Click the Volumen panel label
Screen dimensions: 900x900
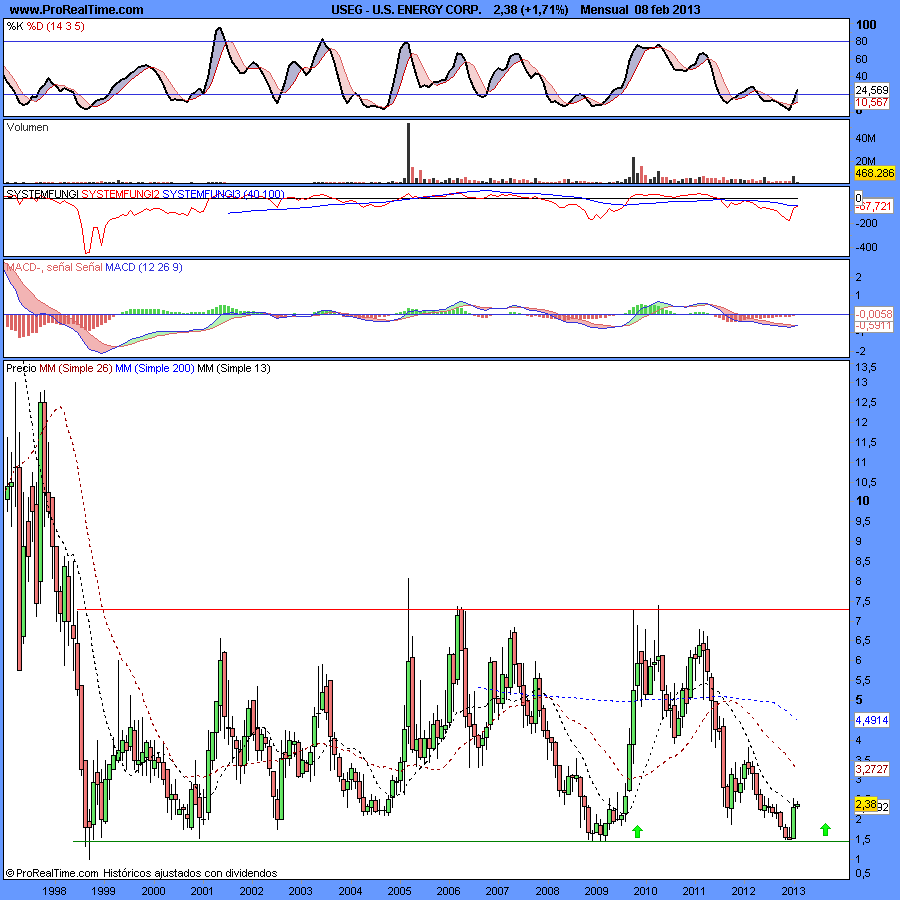(x=28, y=127)
